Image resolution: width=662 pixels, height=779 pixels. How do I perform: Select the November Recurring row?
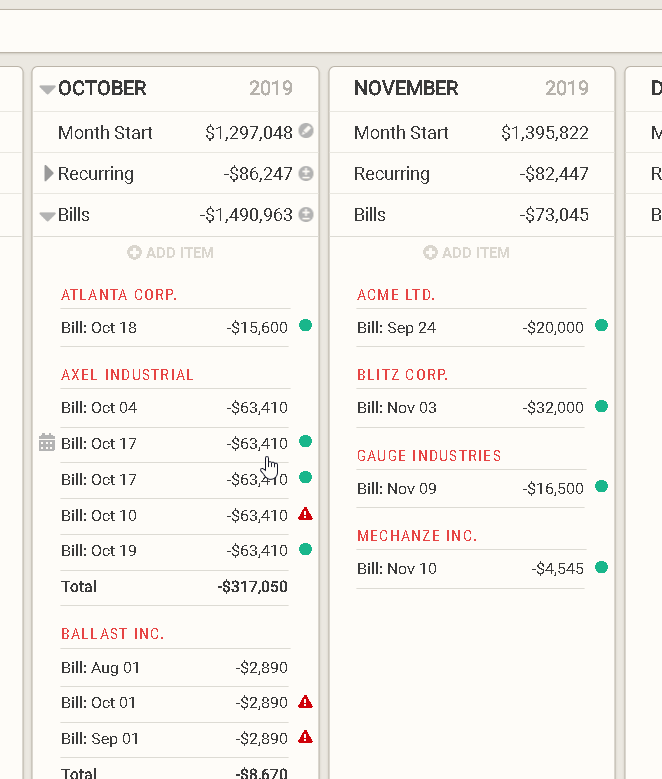[471, 174]
